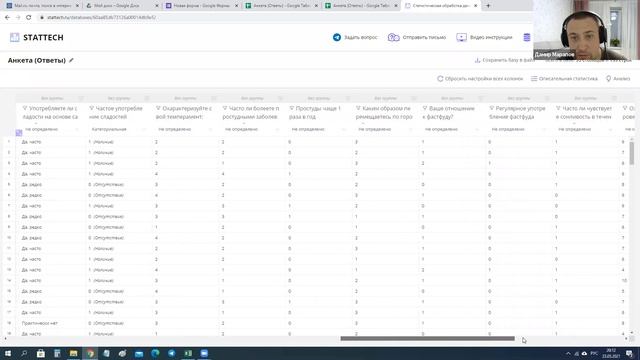
Task: Open variable type dropdown for сонливость column
Action: pyautogui.click(x=584, y=129)
